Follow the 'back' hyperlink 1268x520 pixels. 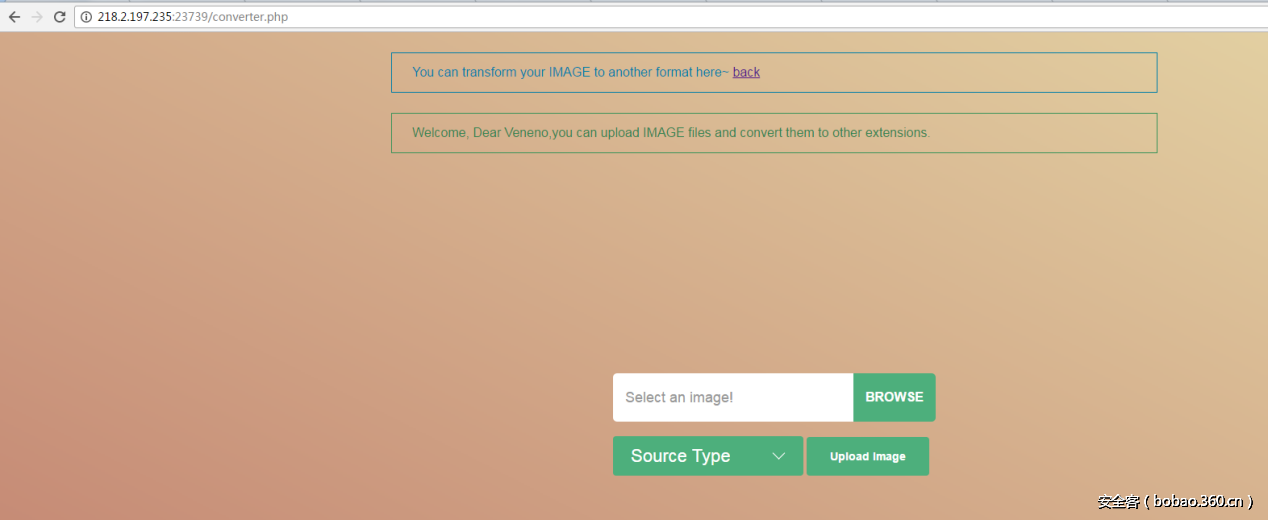click(x=746, y=72)
